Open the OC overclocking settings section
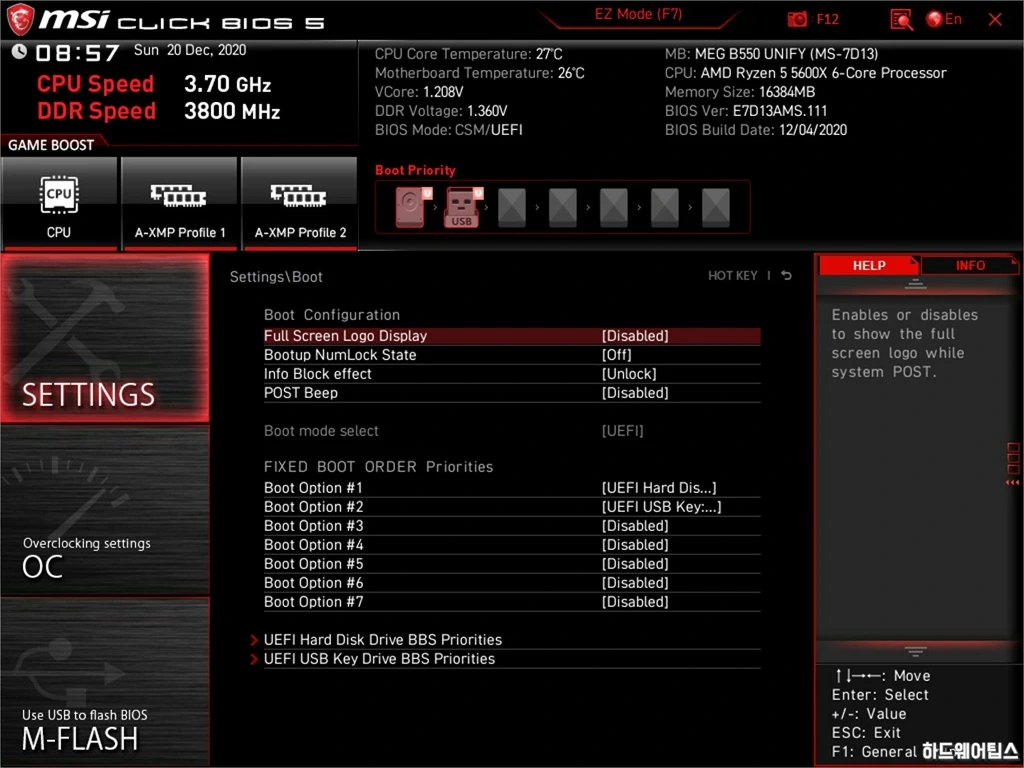This screenshot has width=1024, height=768. [105, 511]
